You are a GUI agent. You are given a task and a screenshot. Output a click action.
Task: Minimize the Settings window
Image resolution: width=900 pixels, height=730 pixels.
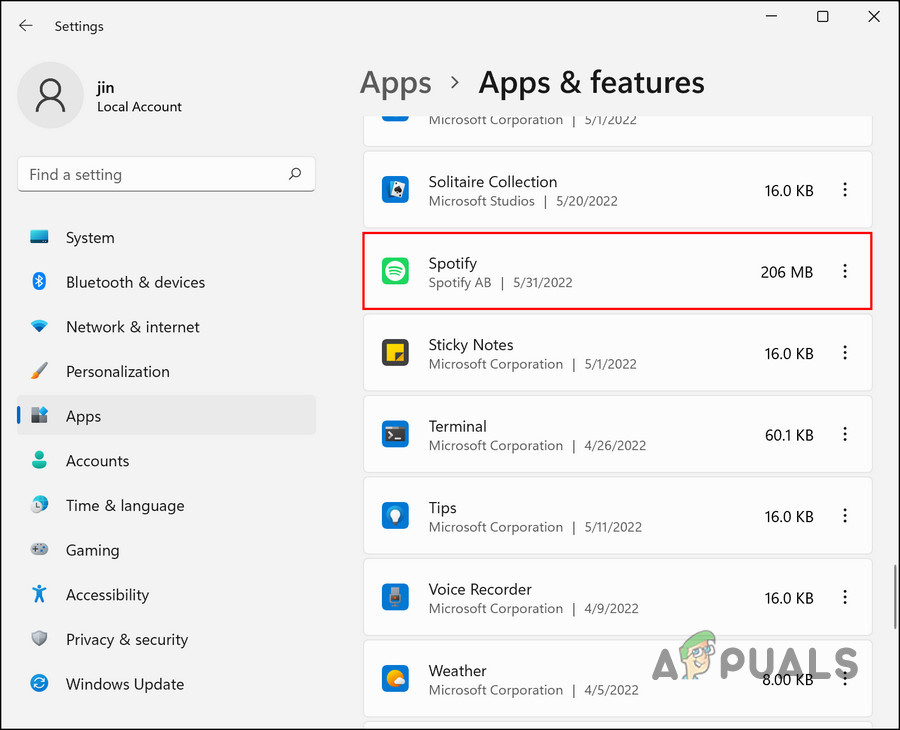pyautogui.click(x=771, y=17)
